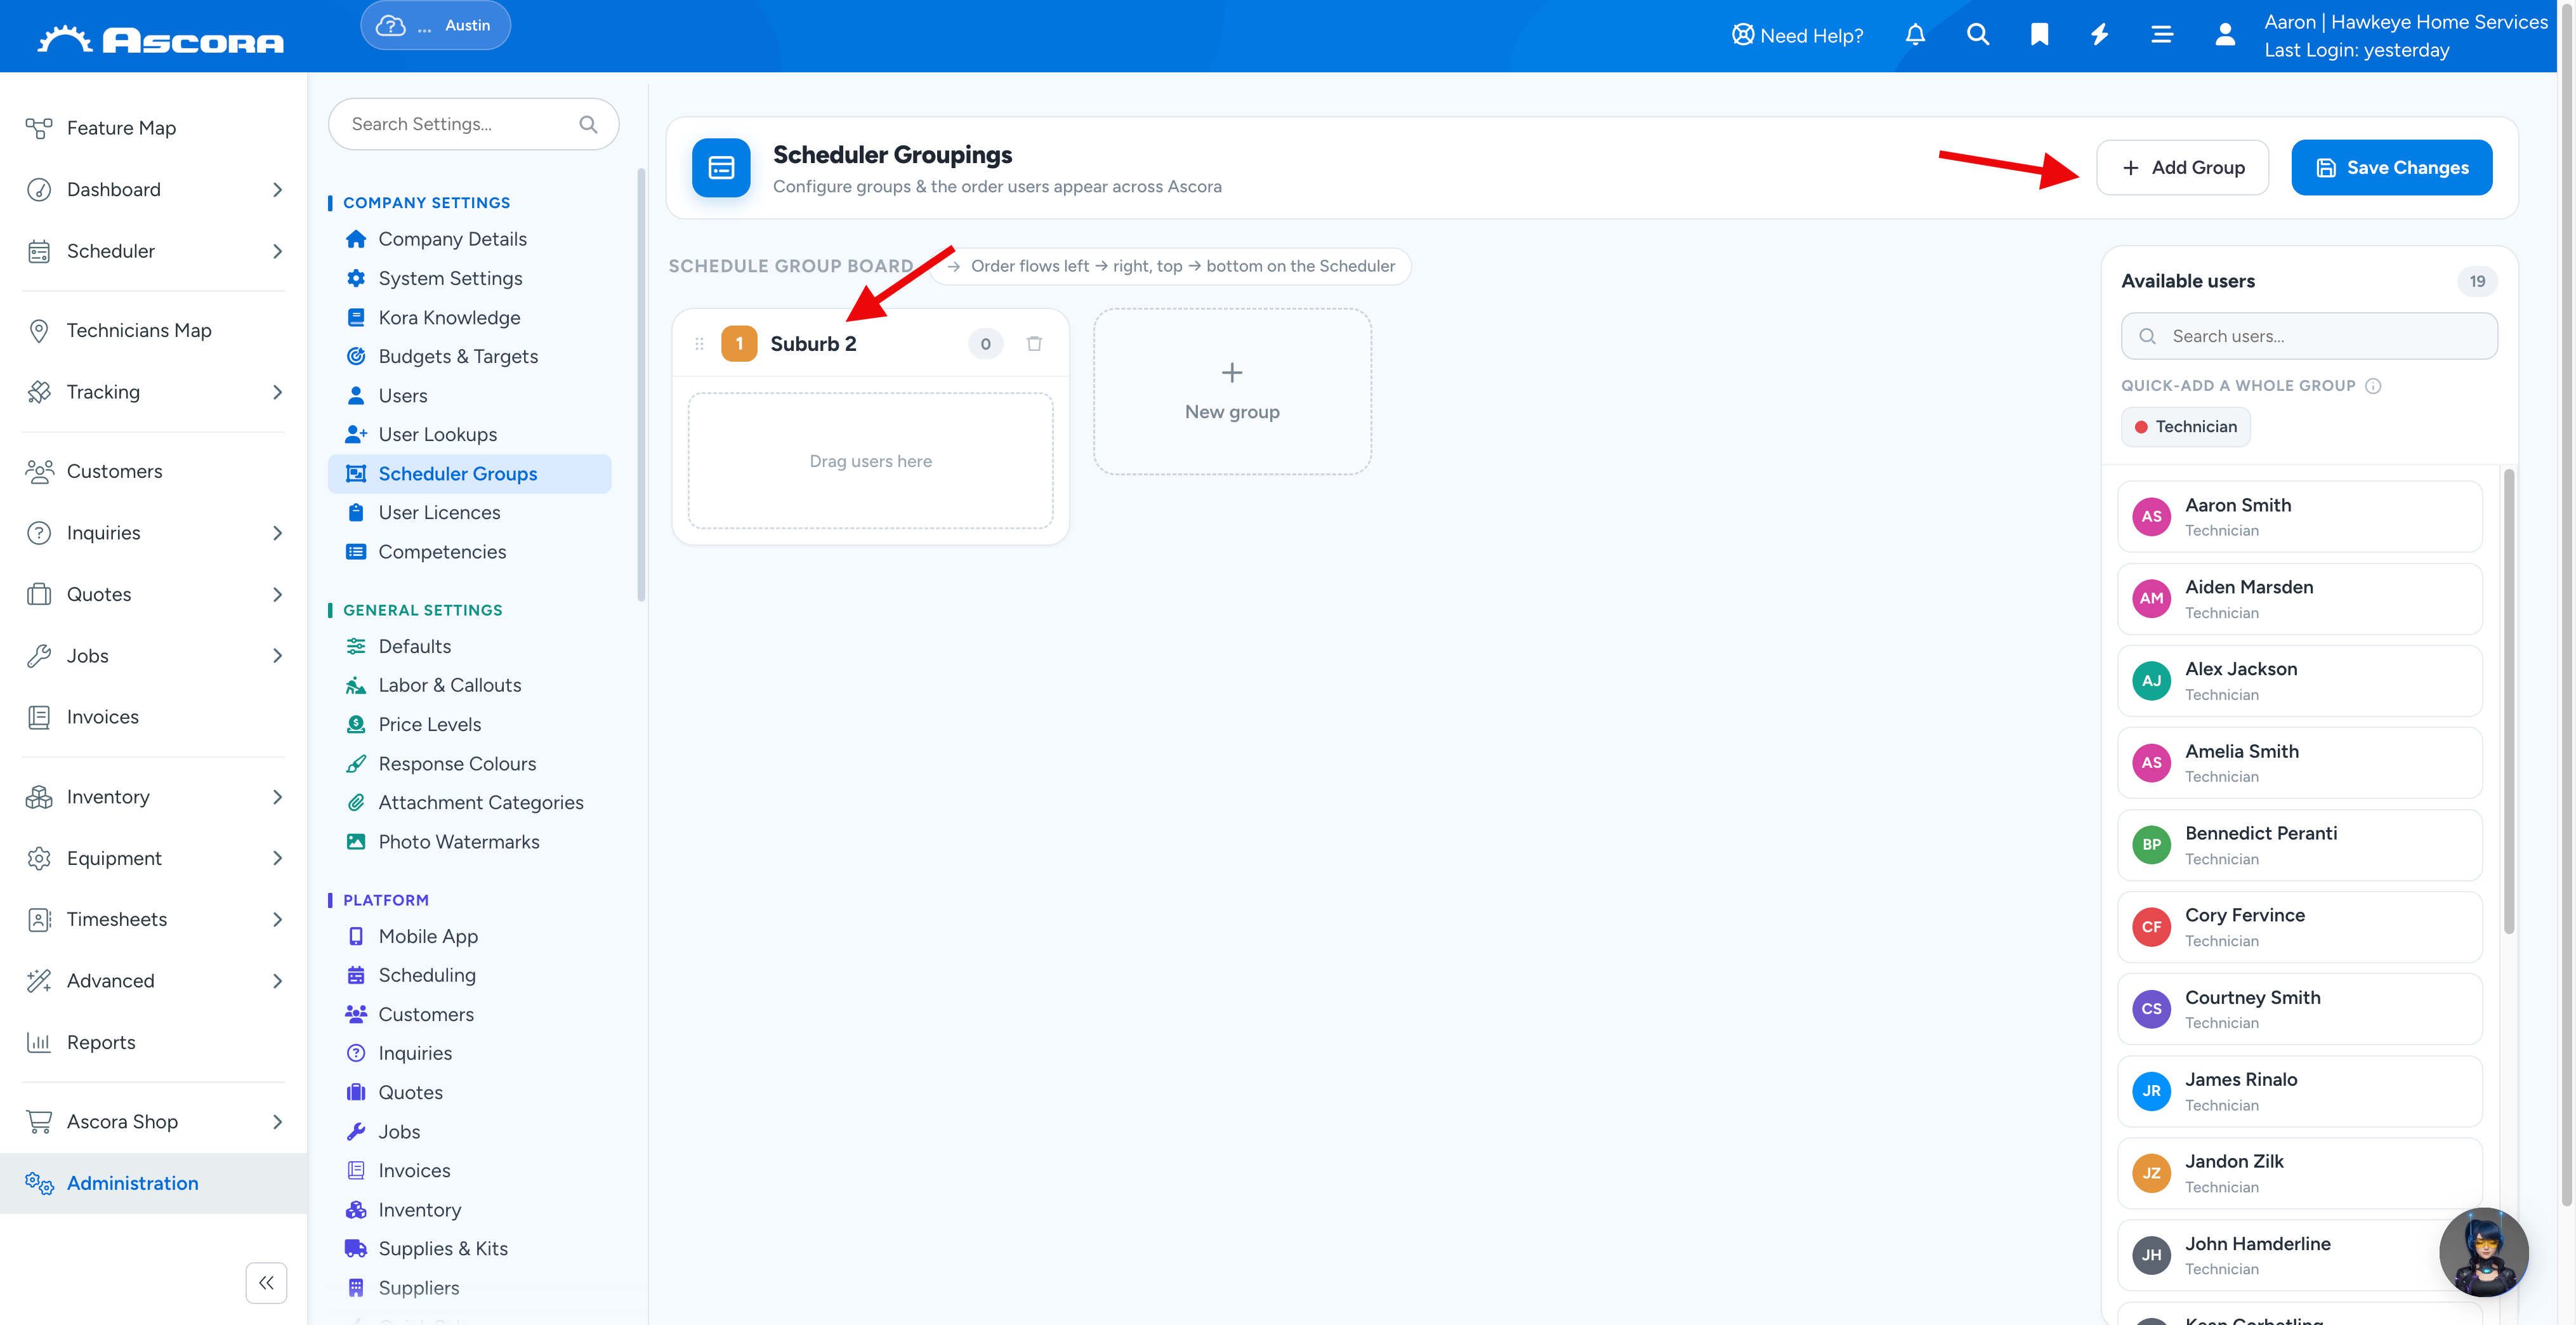The image size is (2576, 1325).
Task: Click the New group placeholder card
Action: [1232, 391]
